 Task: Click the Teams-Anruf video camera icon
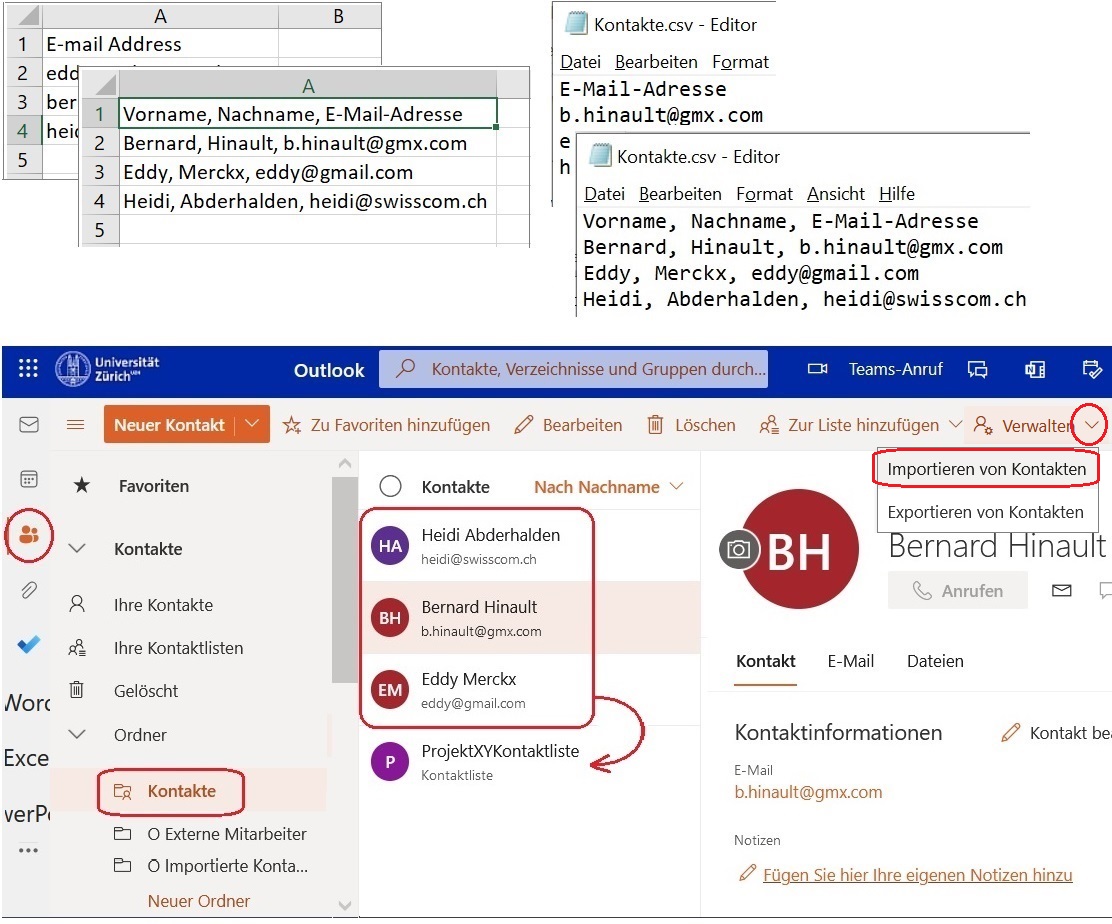pos(817,369)
